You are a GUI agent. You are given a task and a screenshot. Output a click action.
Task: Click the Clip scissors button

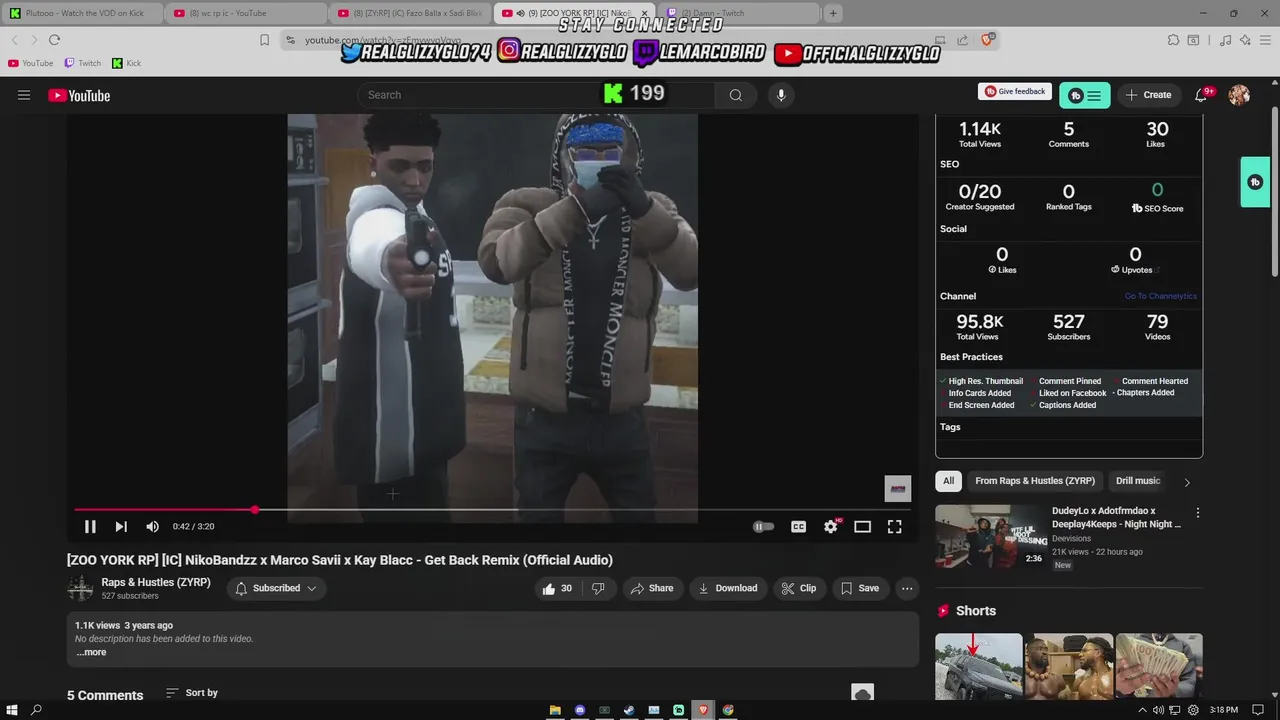pyautogui.click(x=799, y=588)
